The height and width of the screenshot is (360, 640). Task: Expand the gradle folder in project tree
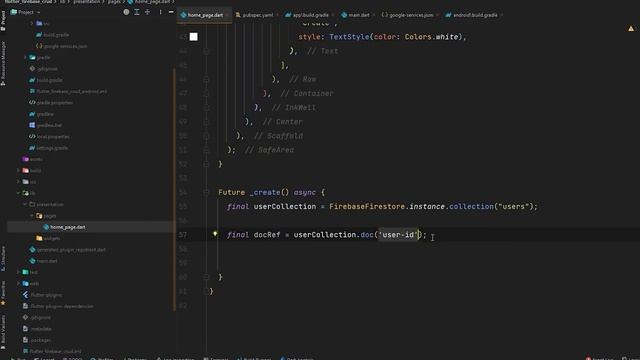pyautogui.click(x=25, y=58)
